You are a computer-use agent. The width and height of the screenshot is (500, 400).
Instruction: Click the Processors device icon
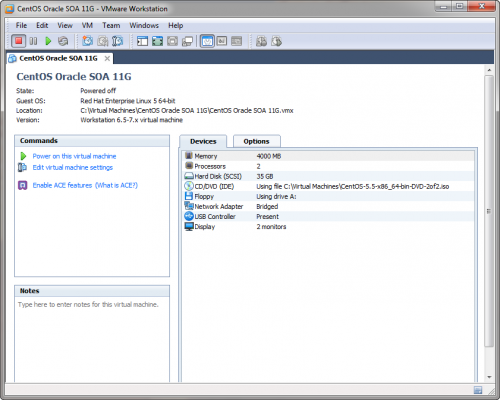[189, 166]
